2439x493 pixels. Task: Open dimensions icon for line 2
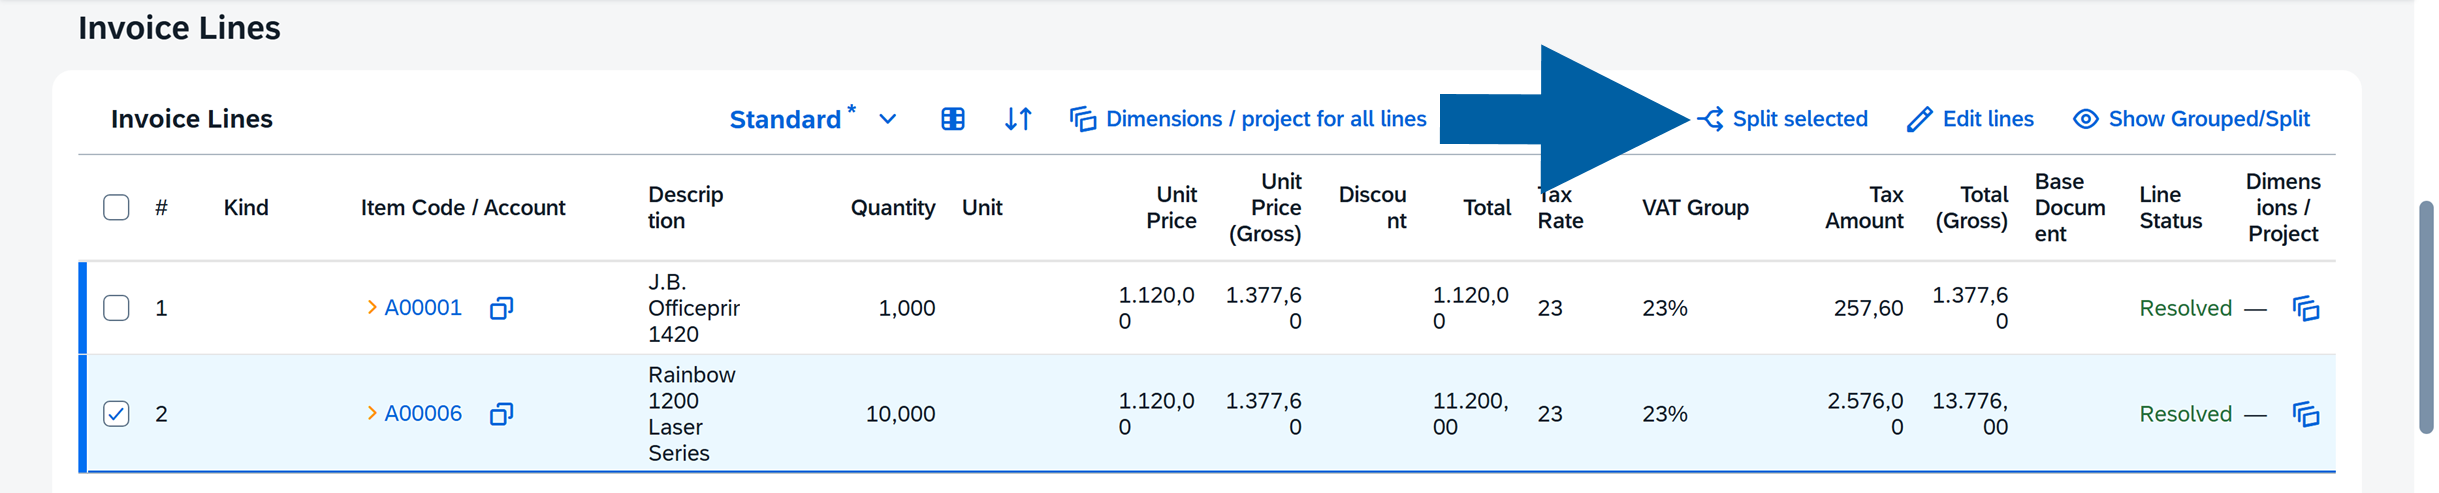[2306, 414]
